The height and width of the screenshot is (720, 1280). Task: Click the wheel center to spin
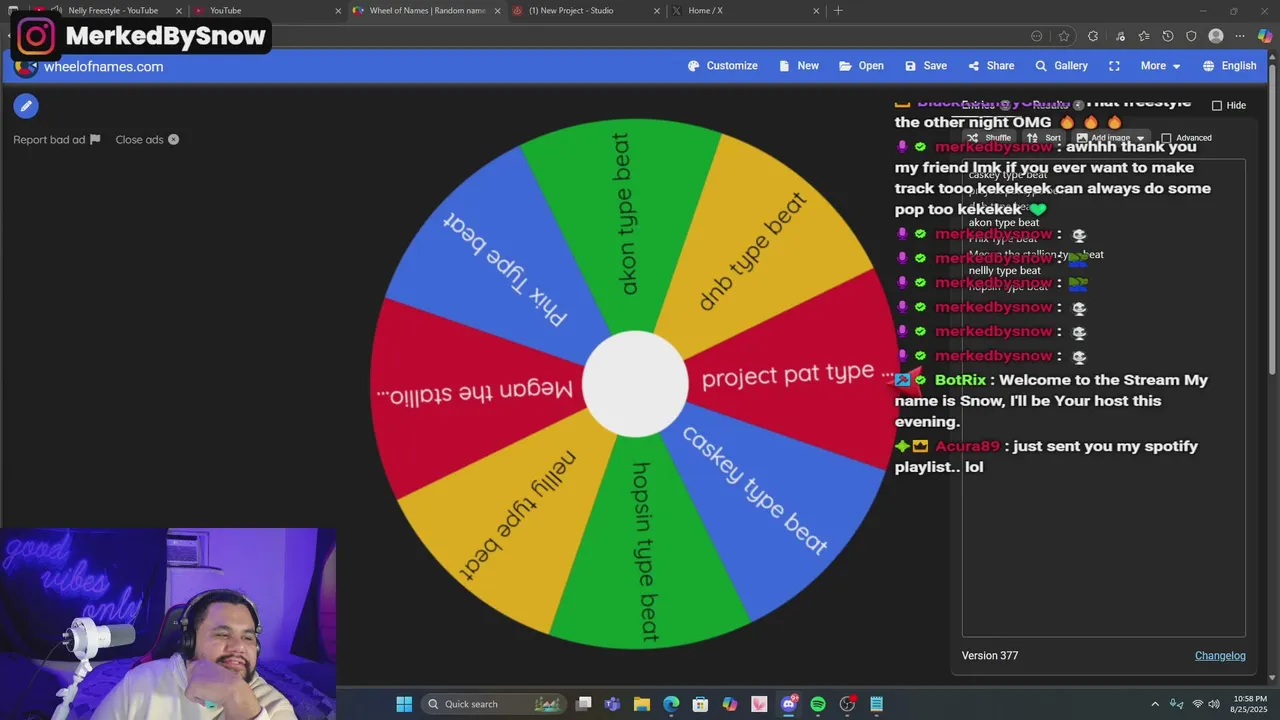(x=635, y=383)
